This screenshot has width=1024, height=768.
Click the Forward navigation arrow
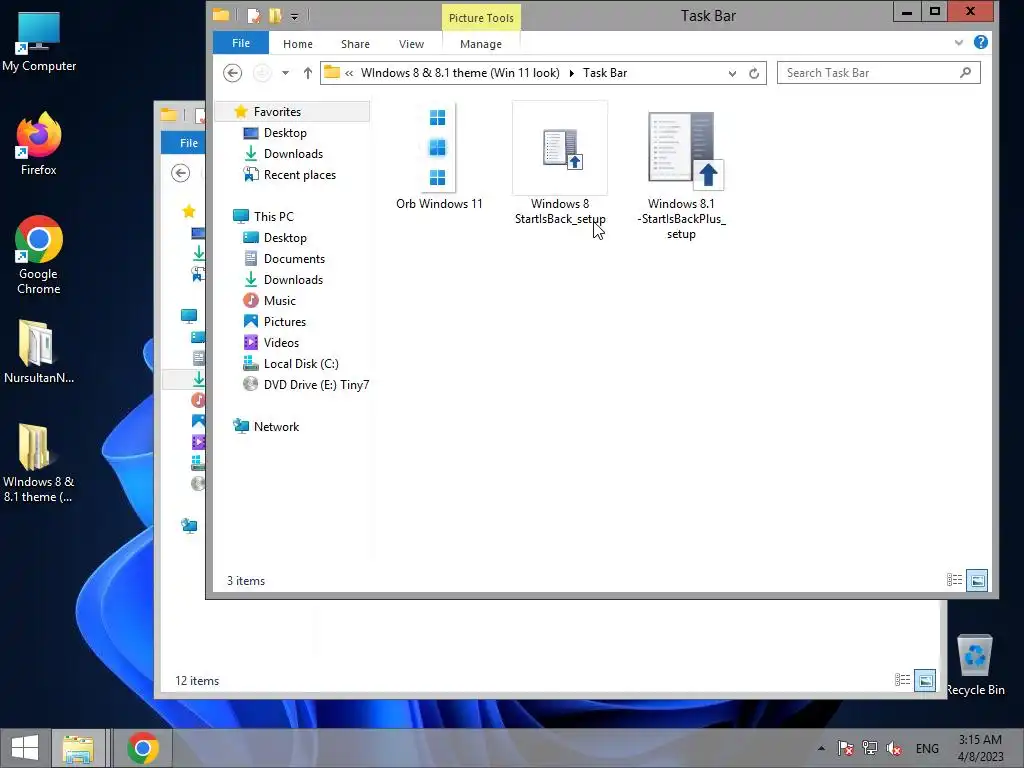262,72
